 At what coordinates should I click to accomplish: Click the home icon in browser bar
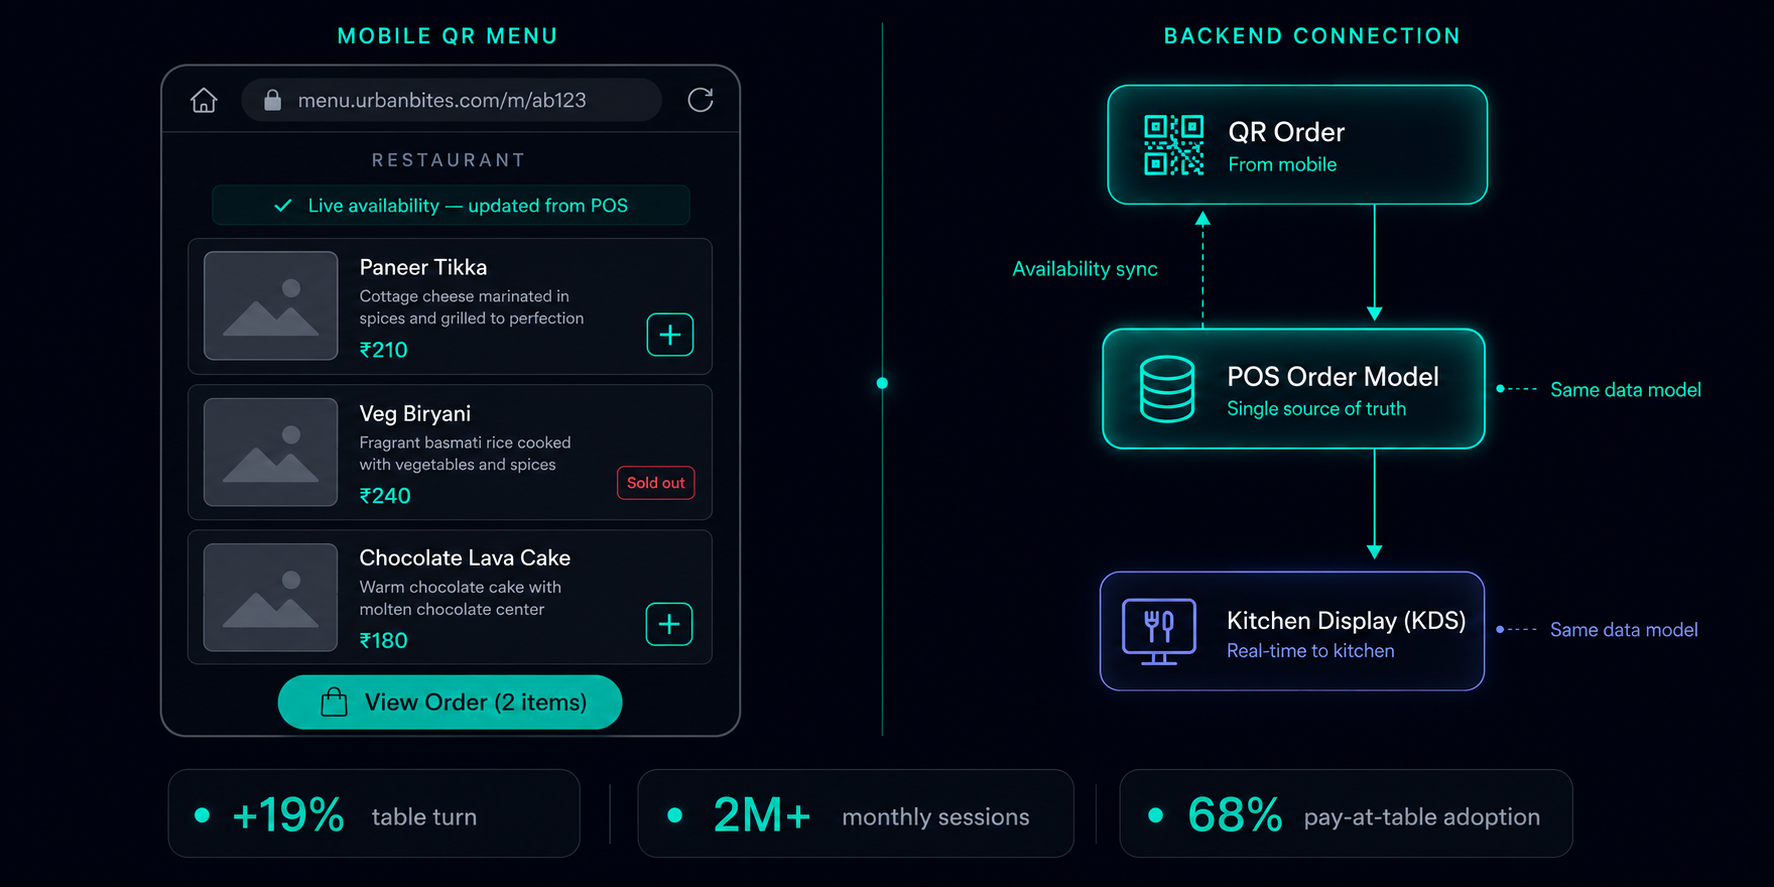(204, 100)
